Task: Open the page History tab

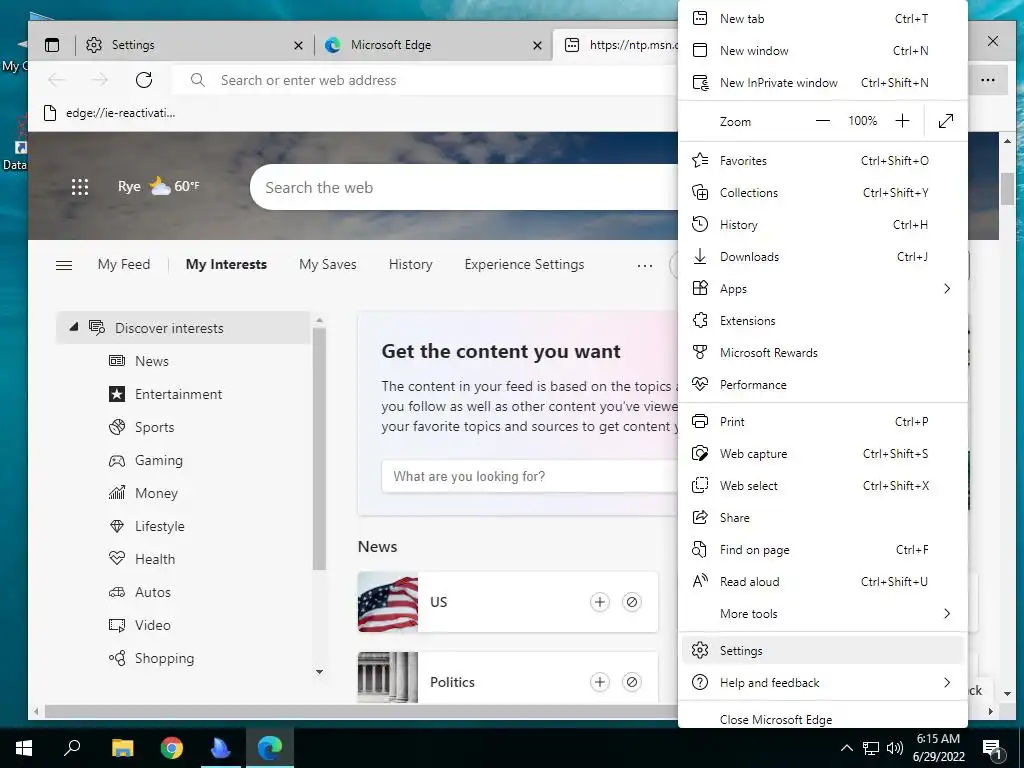Action: tap(410, 264)
